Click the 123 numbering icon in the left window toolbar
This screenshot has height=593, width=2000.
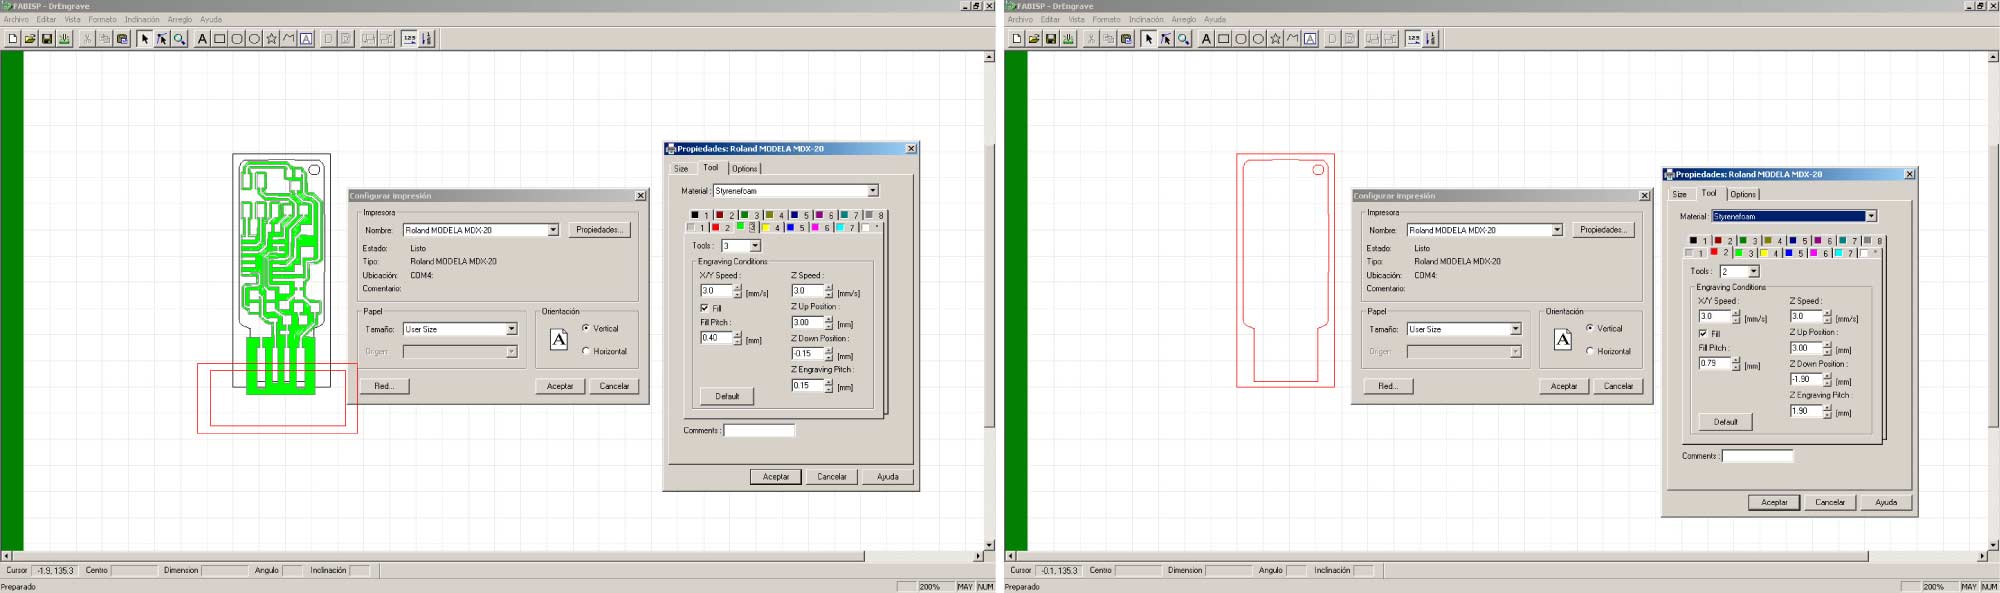coord(409,39)
